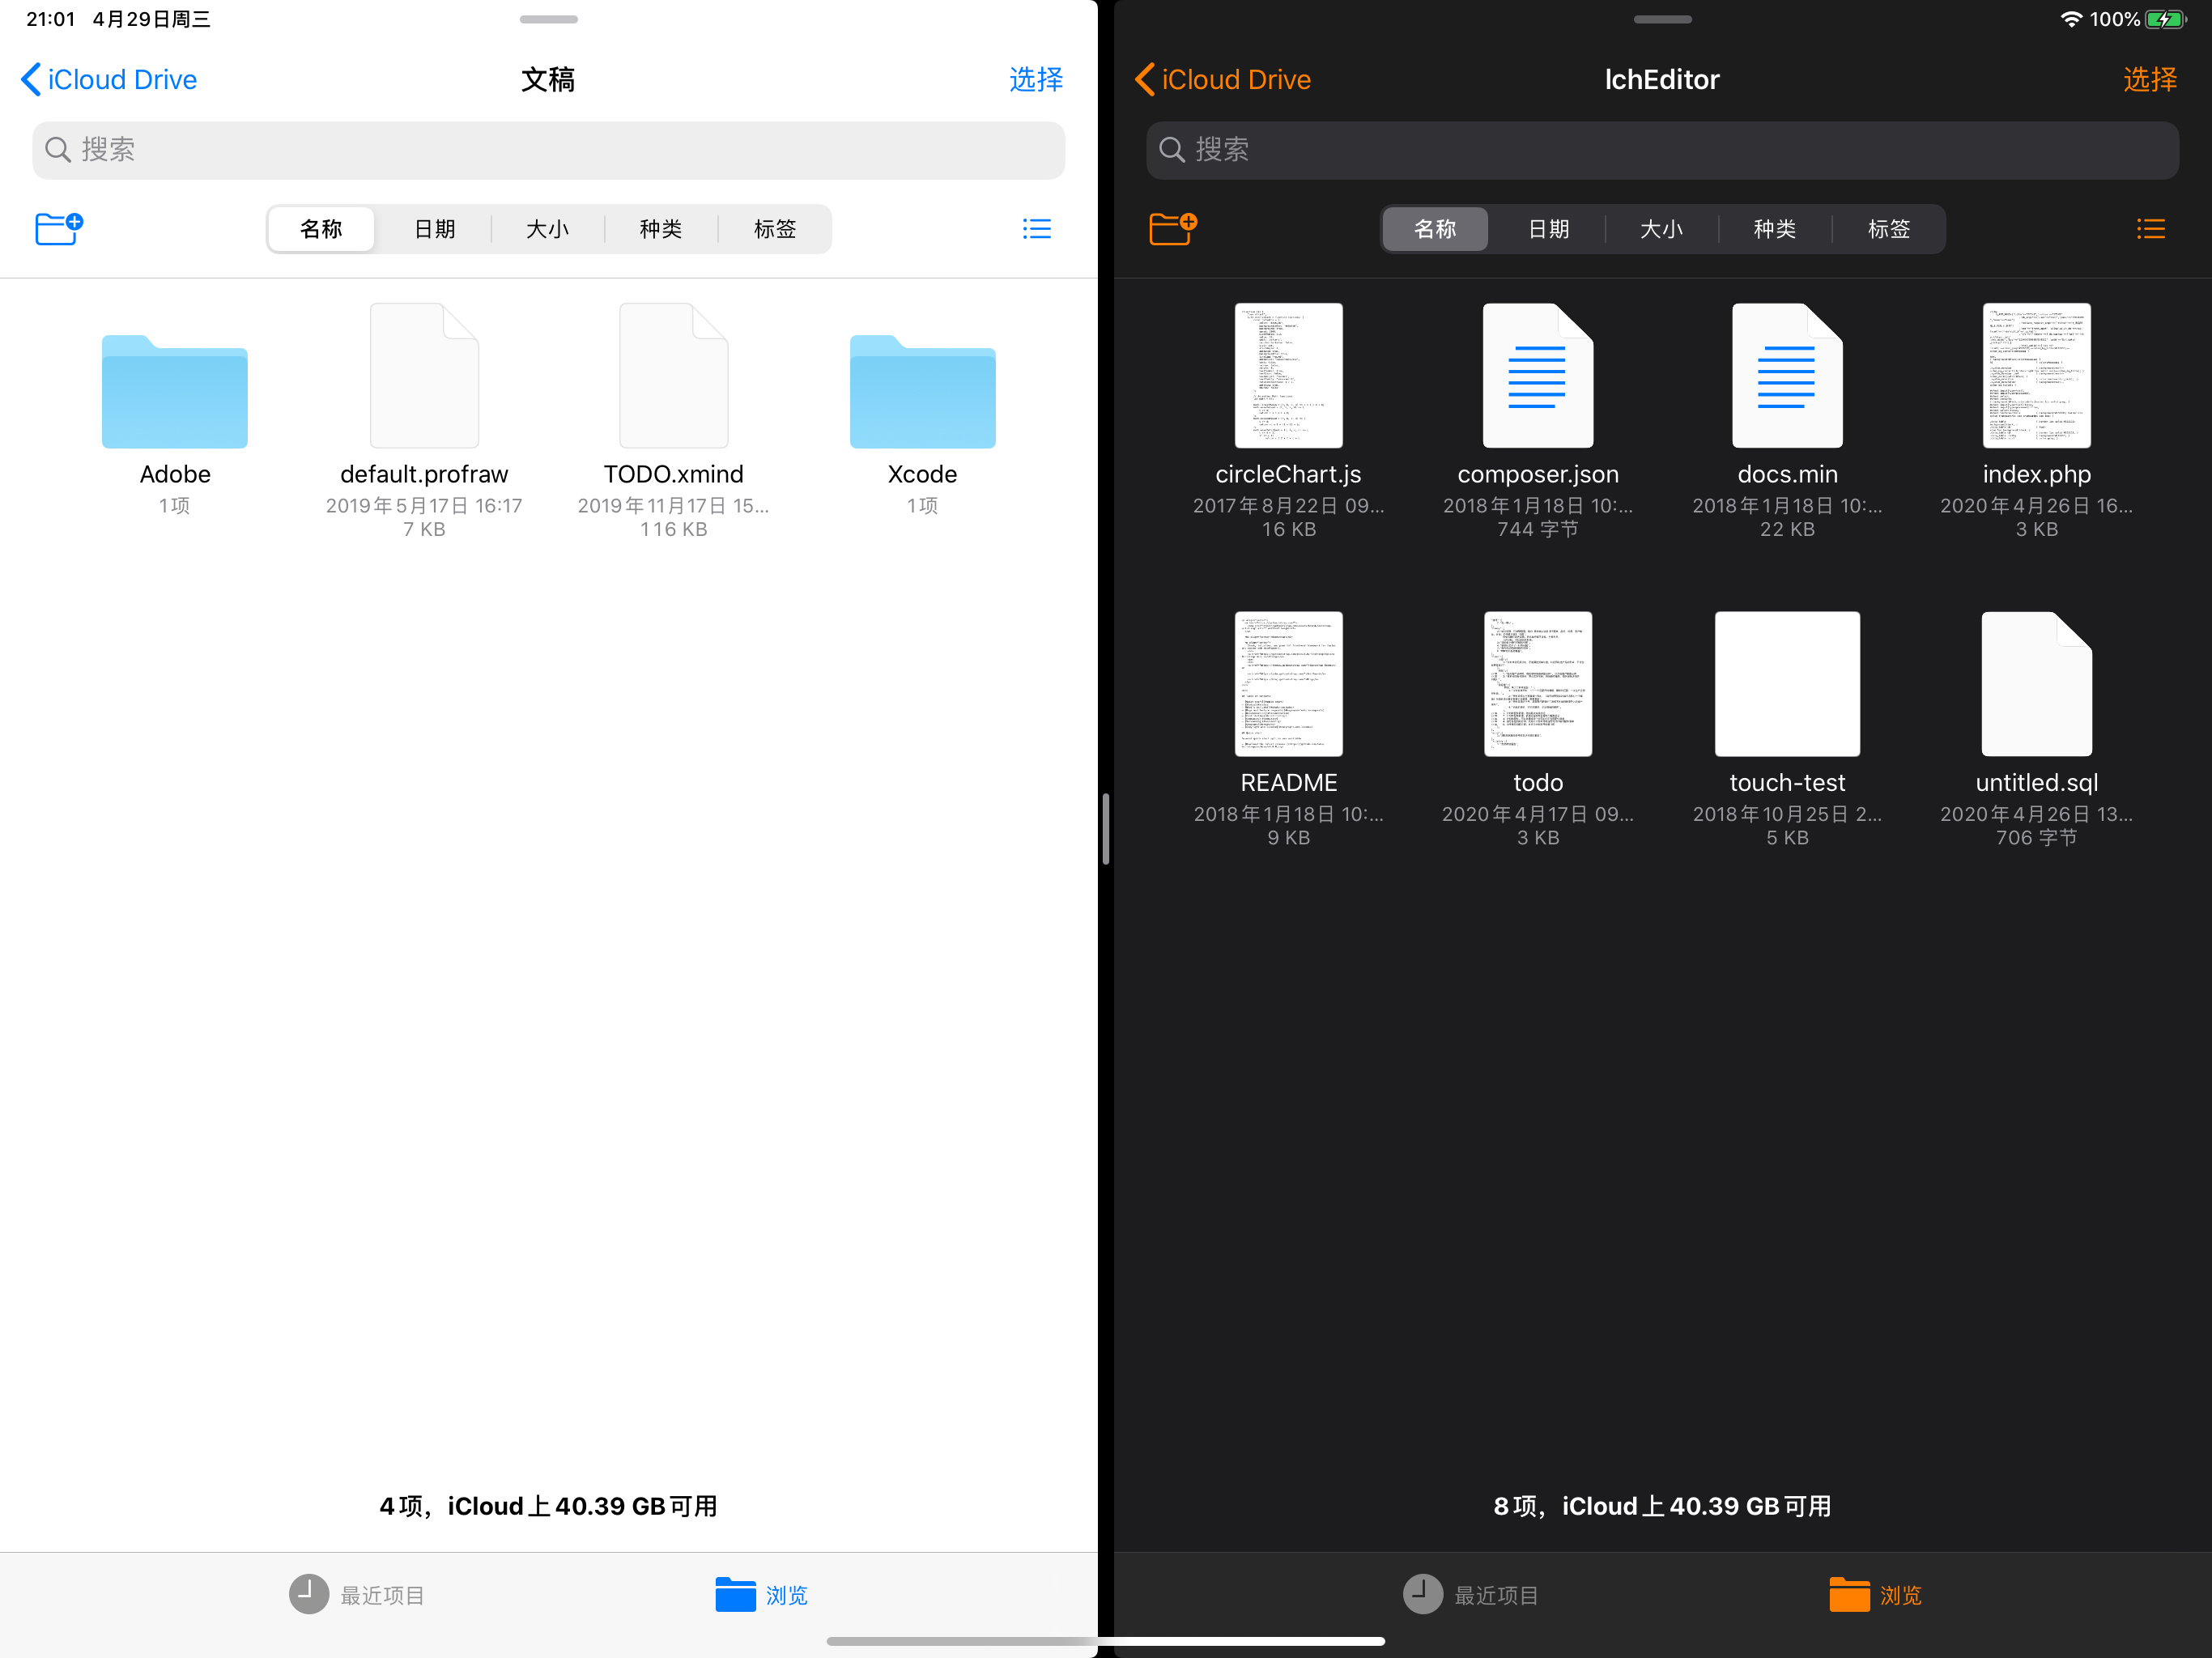Open the Xcode folder
The image size is (2212, 1658).
(922, 391)
